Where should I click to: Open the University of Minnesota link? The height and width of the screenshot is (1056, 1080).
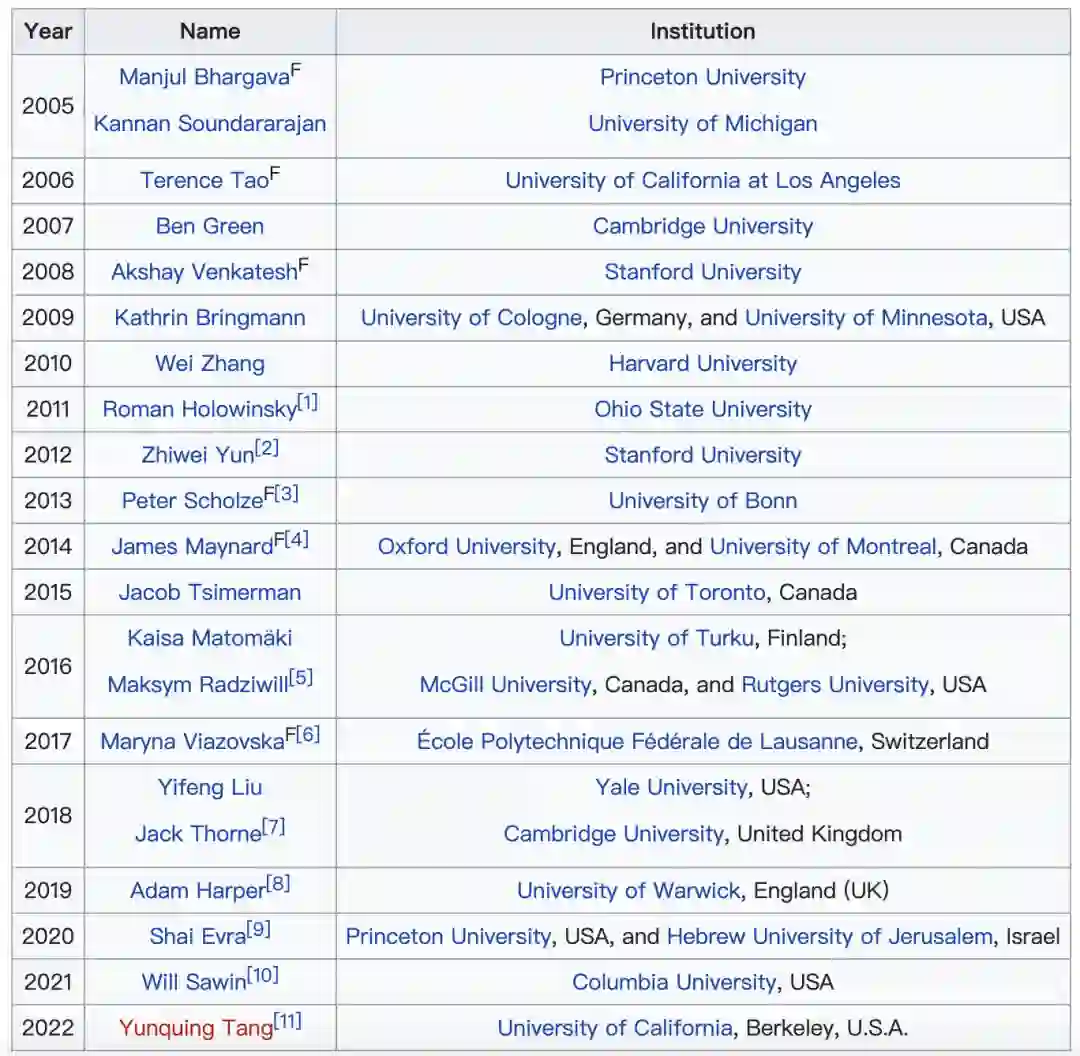866,318
